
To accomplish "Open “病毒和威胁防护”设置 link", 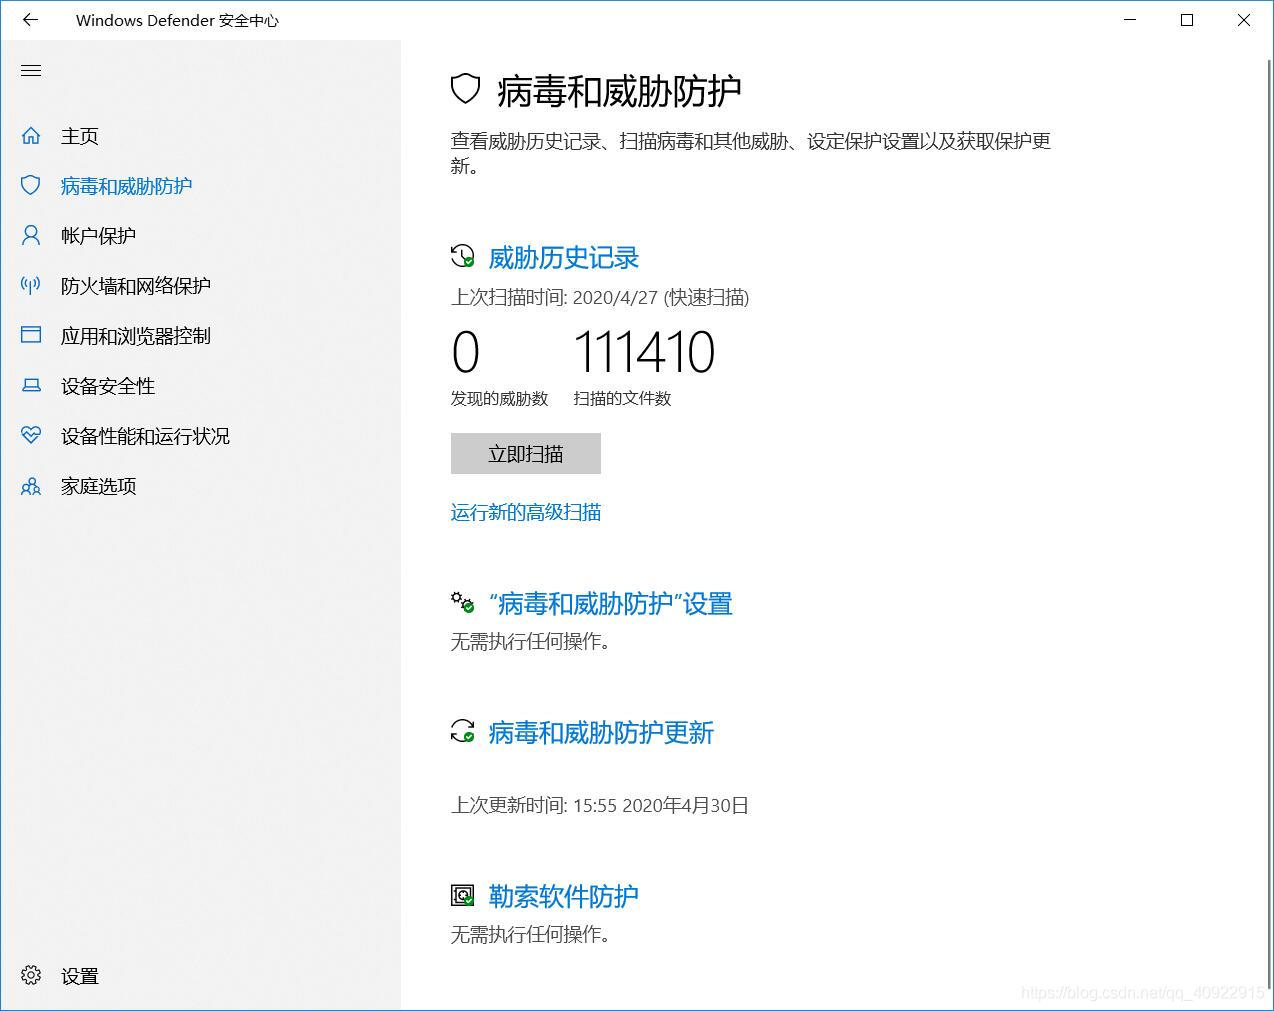I will 611,604.
